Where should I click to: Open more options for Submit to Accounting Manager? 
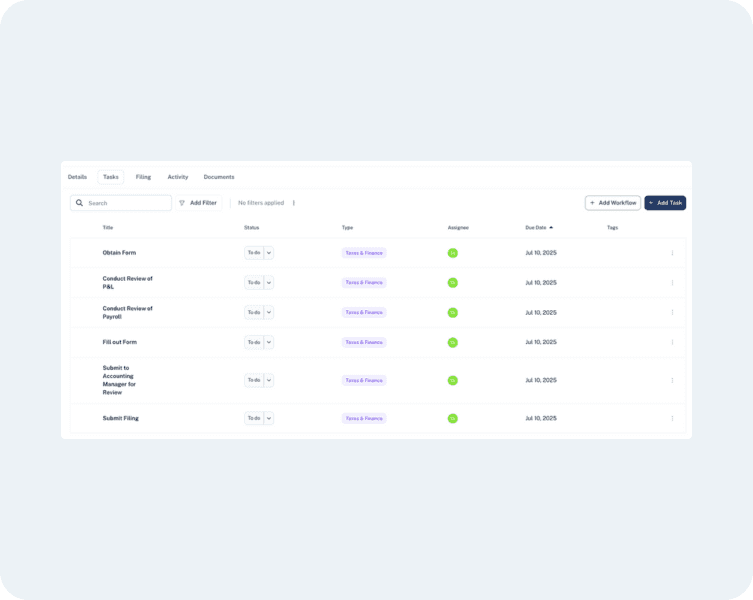pos(672,380)
